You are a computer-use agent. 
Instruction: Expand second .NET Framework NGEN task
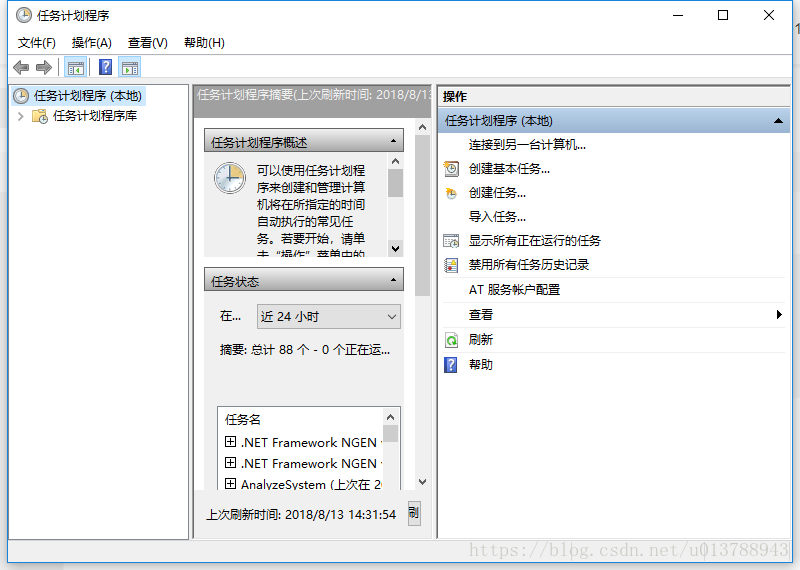pos(231,462)
